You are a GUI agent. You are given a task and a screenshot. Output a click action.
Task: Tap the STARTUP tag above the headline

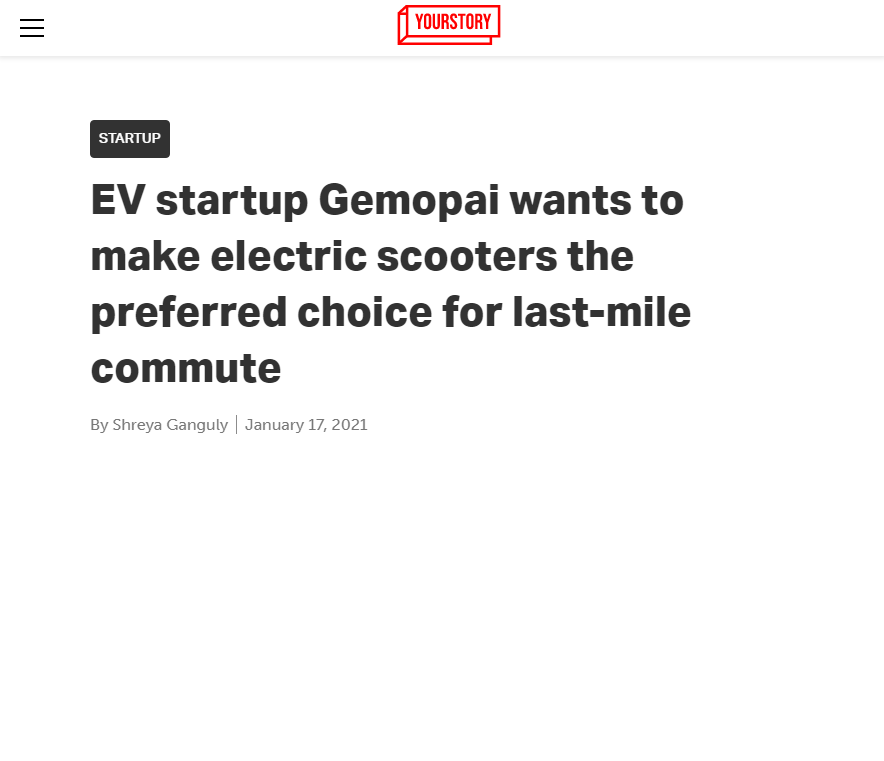129,138
